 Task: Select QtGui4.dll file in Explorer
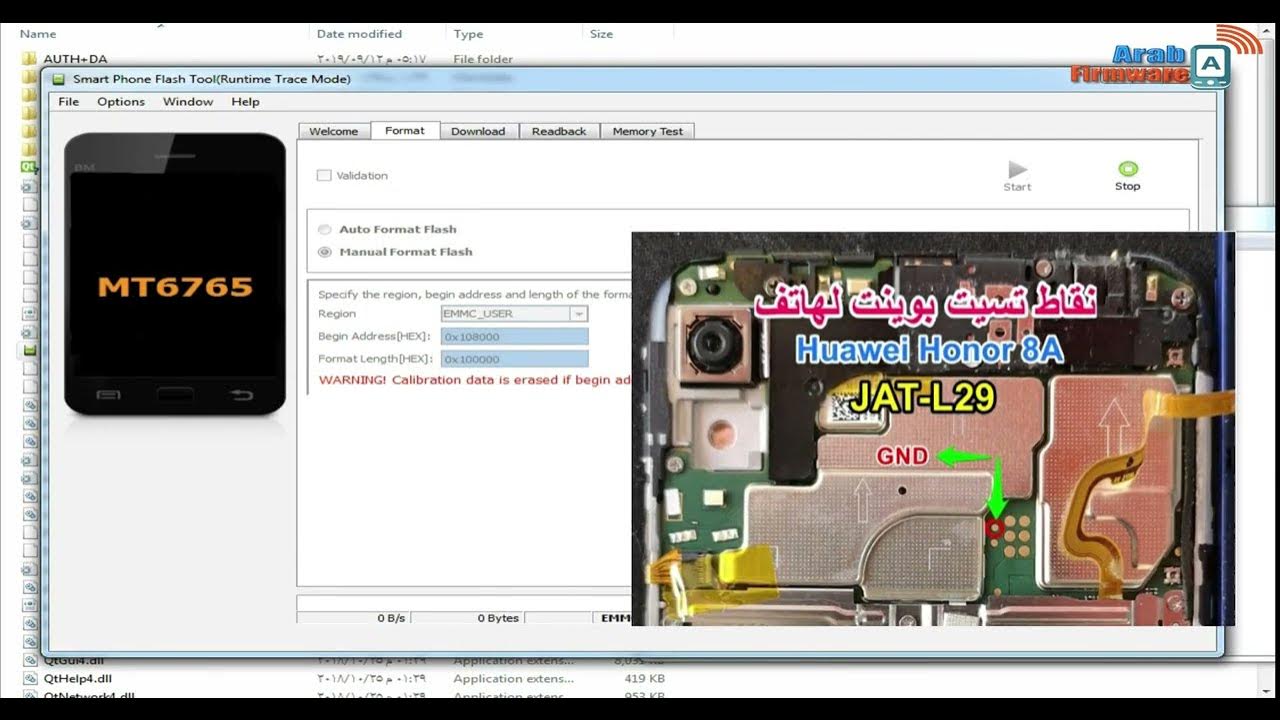[x=73, y=661]
